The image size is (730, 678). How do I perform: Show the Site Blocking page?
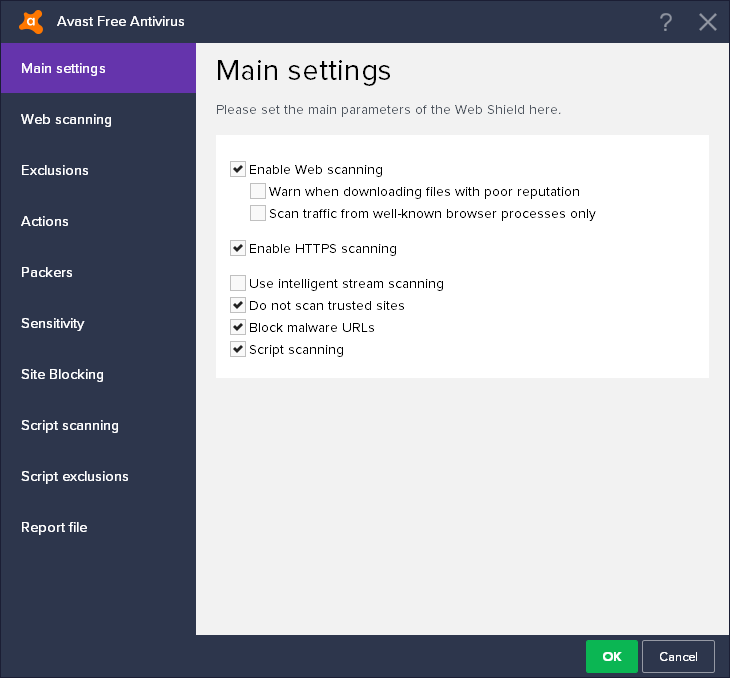pos(62,374)
